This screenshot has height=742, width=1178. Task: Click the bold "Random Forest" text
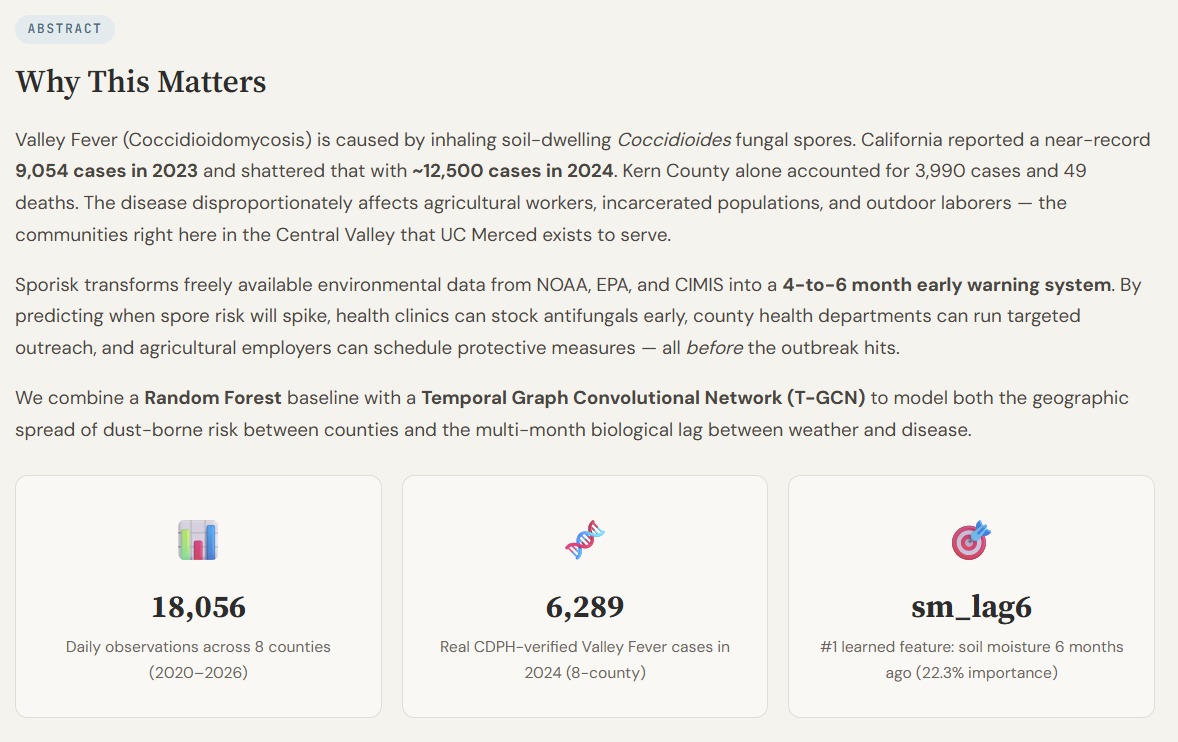pyautogui.click(x=213, y=398)
